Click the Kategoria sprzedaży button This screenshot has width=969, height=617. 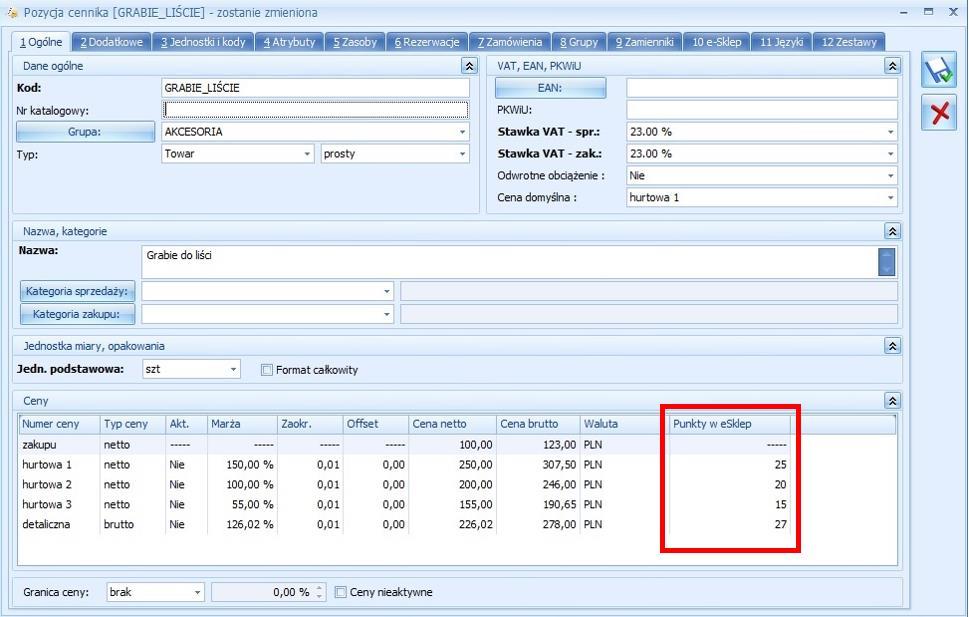click(x=77, y=291)
